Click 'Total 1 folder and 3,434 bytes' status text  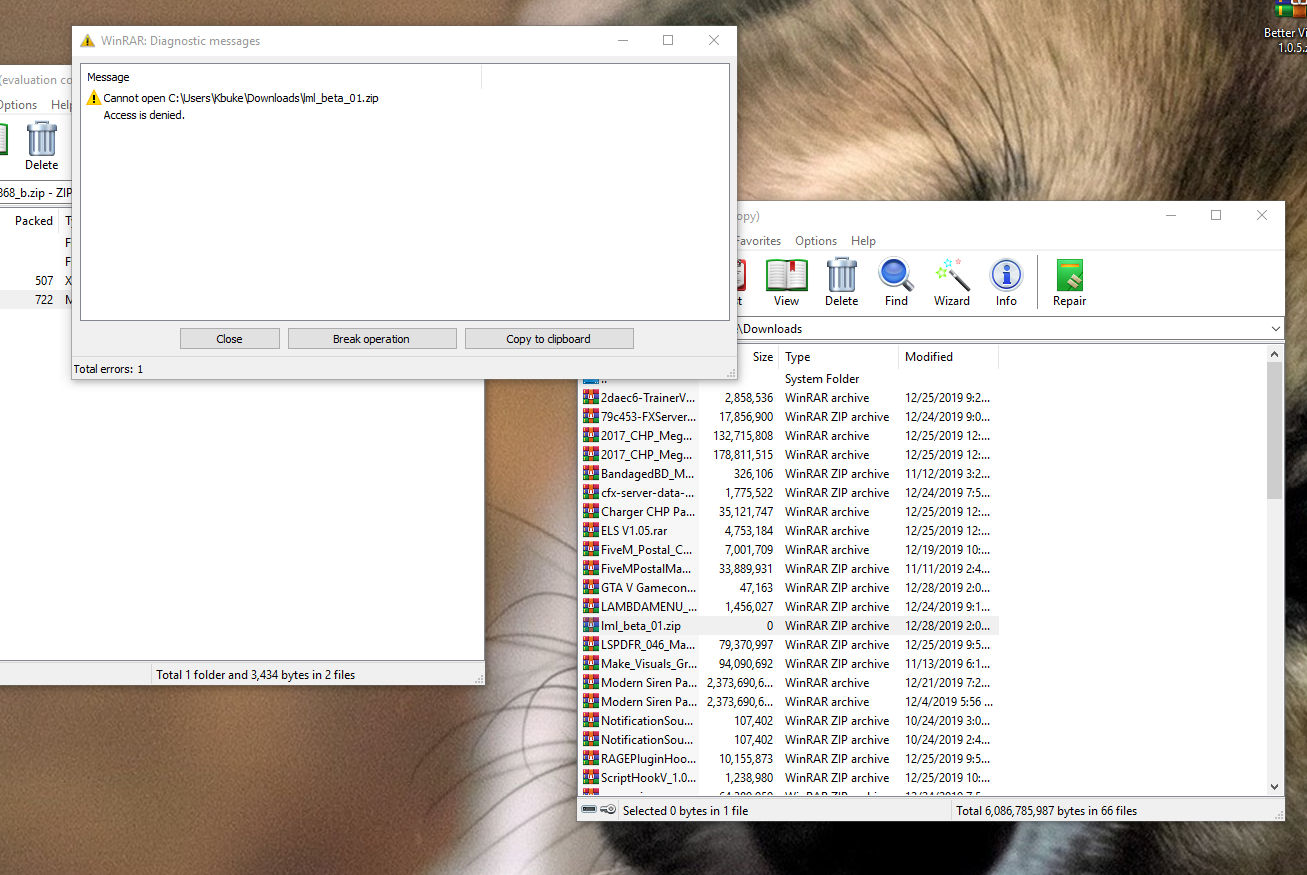coord(255,675)
